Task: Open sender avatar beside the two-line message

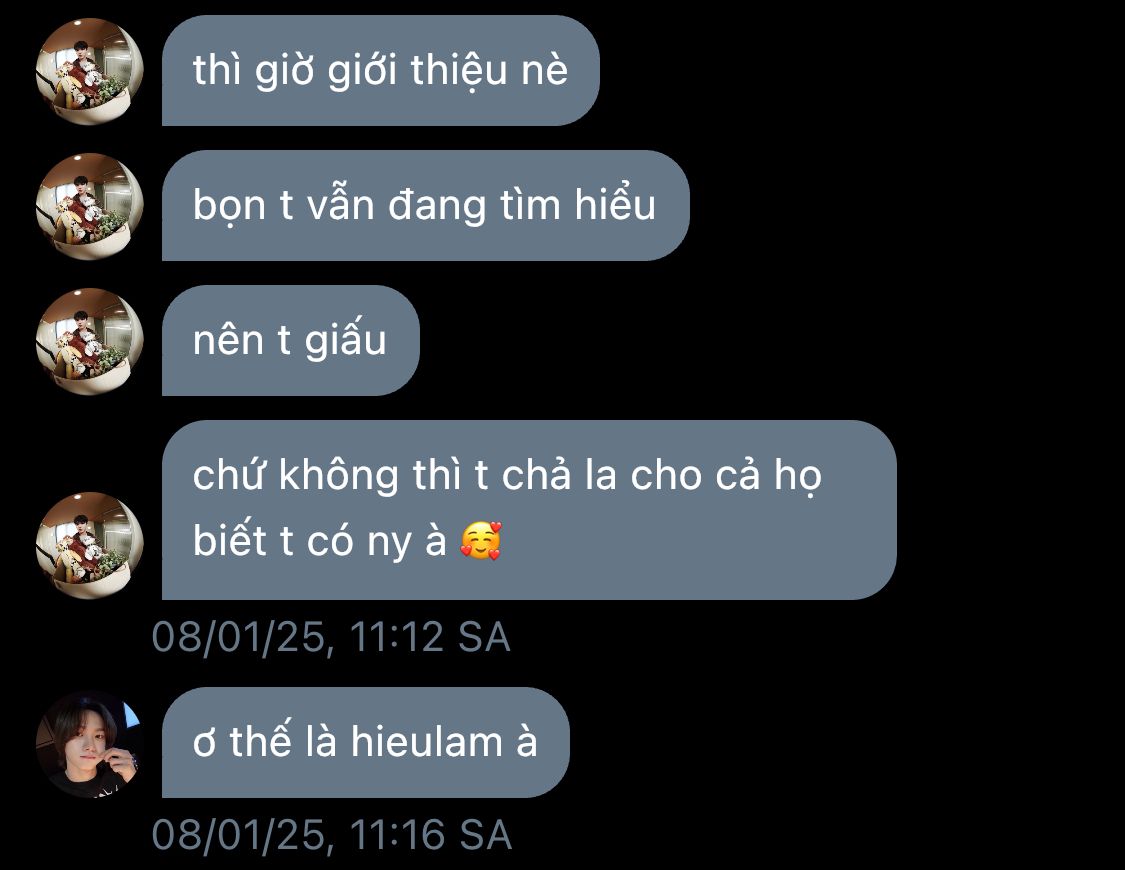Action: [x=90, y=545]
